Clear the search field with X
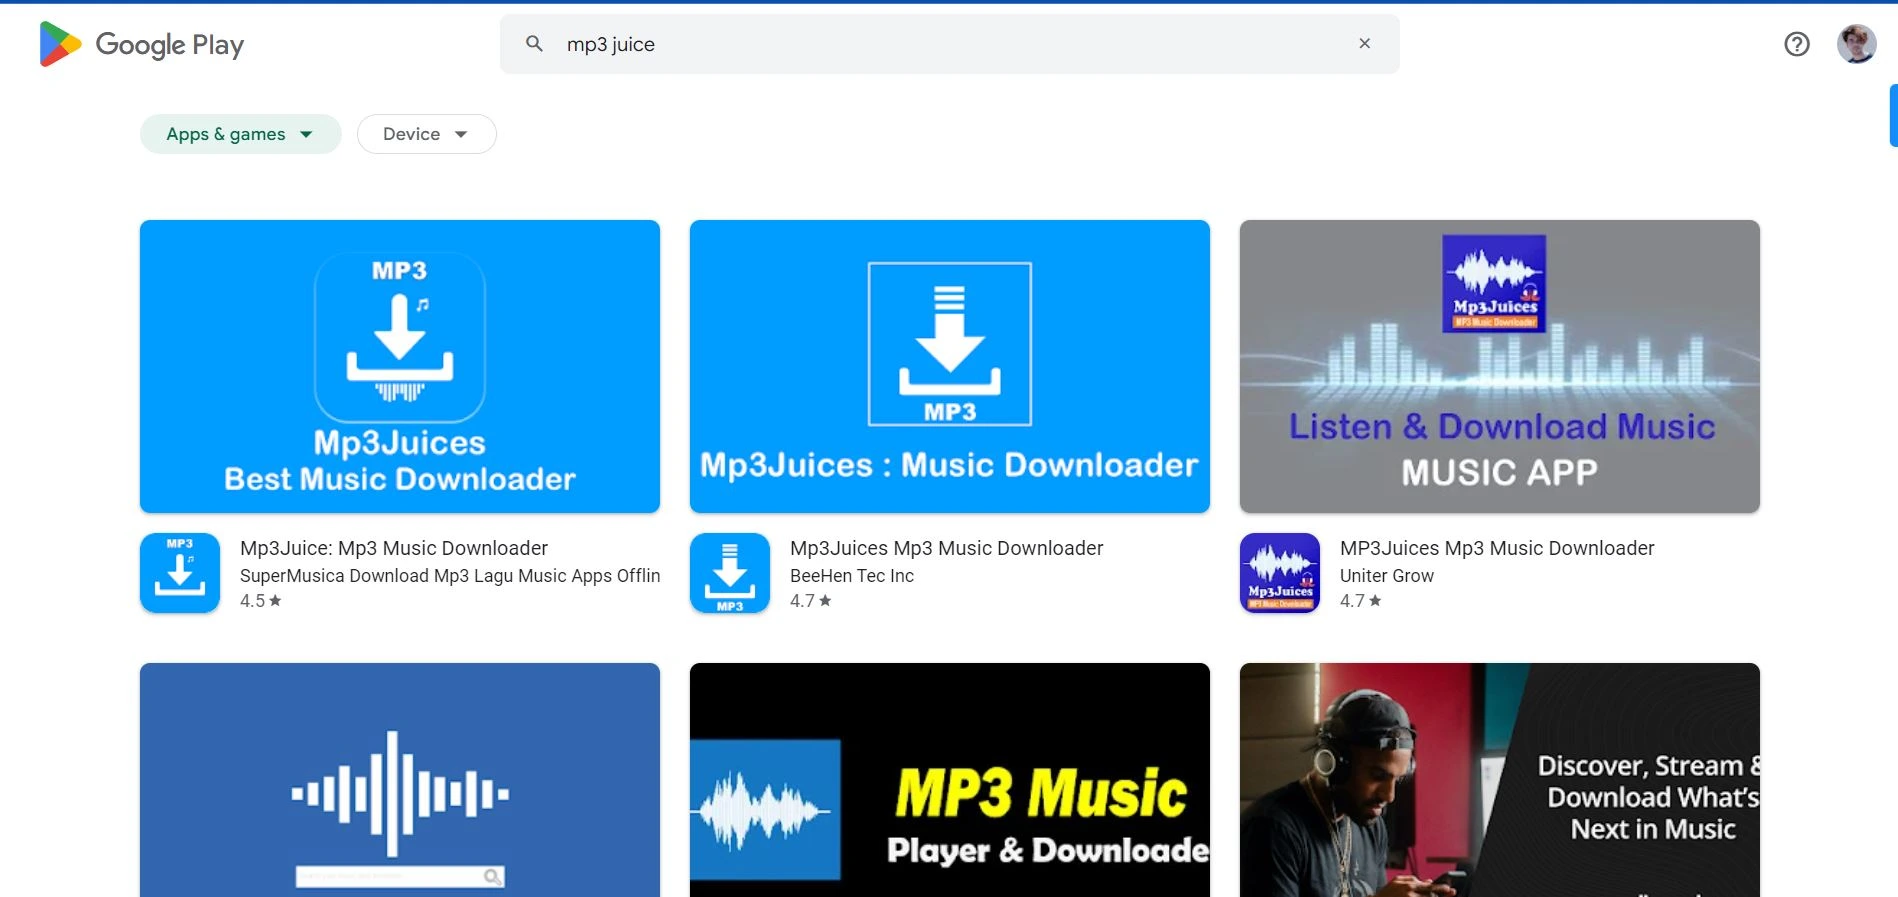Screen dimensions: 1898x897 [1364, 44]
